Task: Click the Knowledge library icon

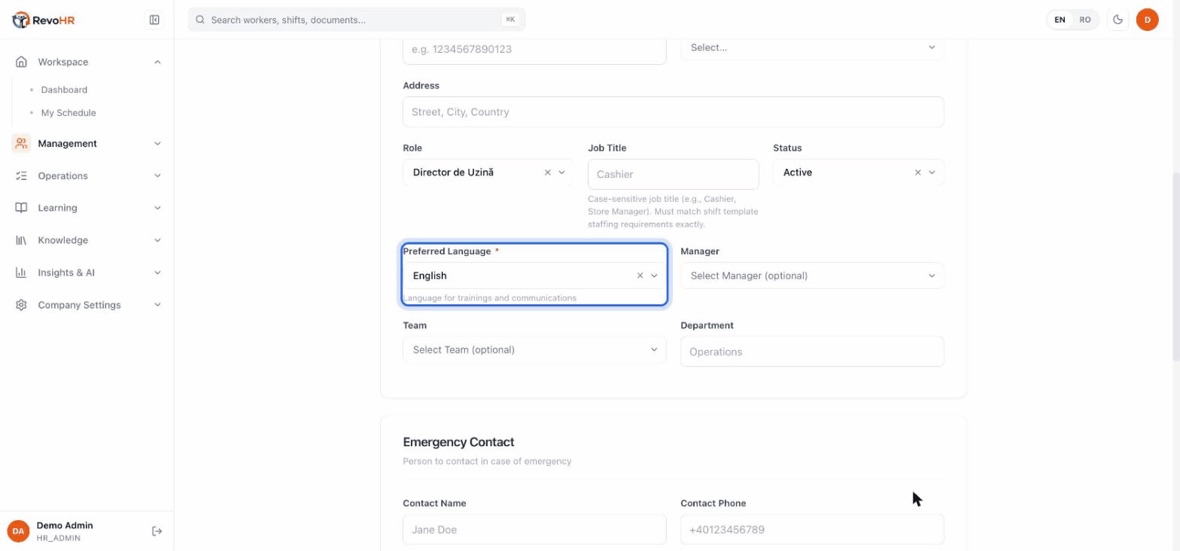Action: coord(21,240)
